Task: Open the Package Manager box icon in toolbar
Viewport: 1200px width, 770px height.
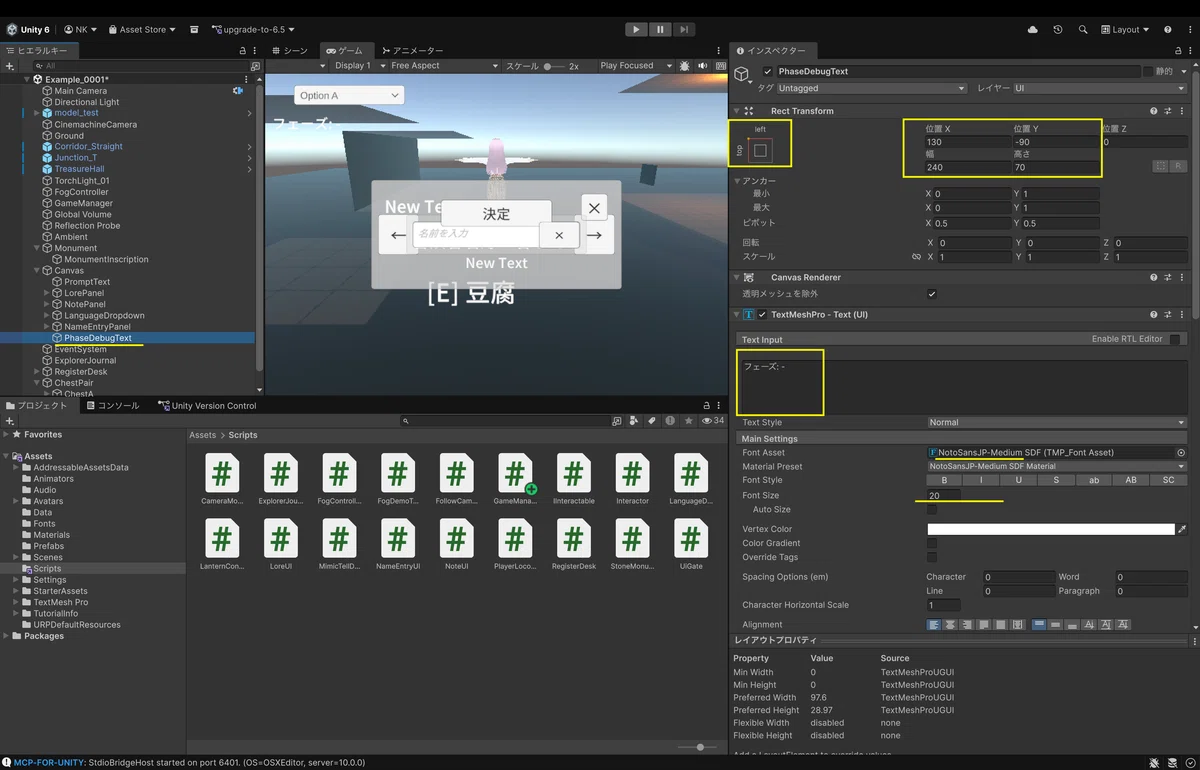Action: (x=194, y=30)
